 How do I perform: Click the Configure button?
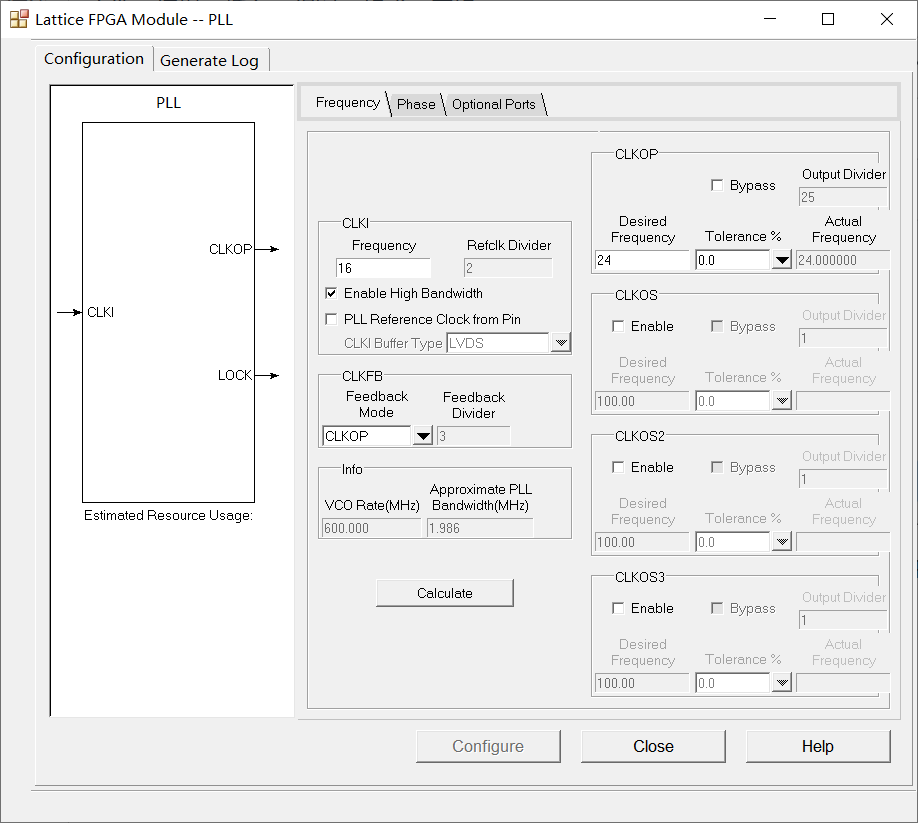click(x=488, y=746)
